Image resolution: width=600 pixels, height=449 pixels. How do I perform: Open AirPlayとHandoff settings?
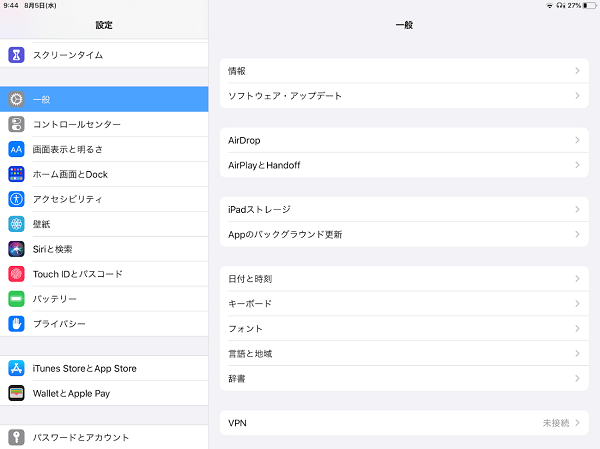(404, 165)
